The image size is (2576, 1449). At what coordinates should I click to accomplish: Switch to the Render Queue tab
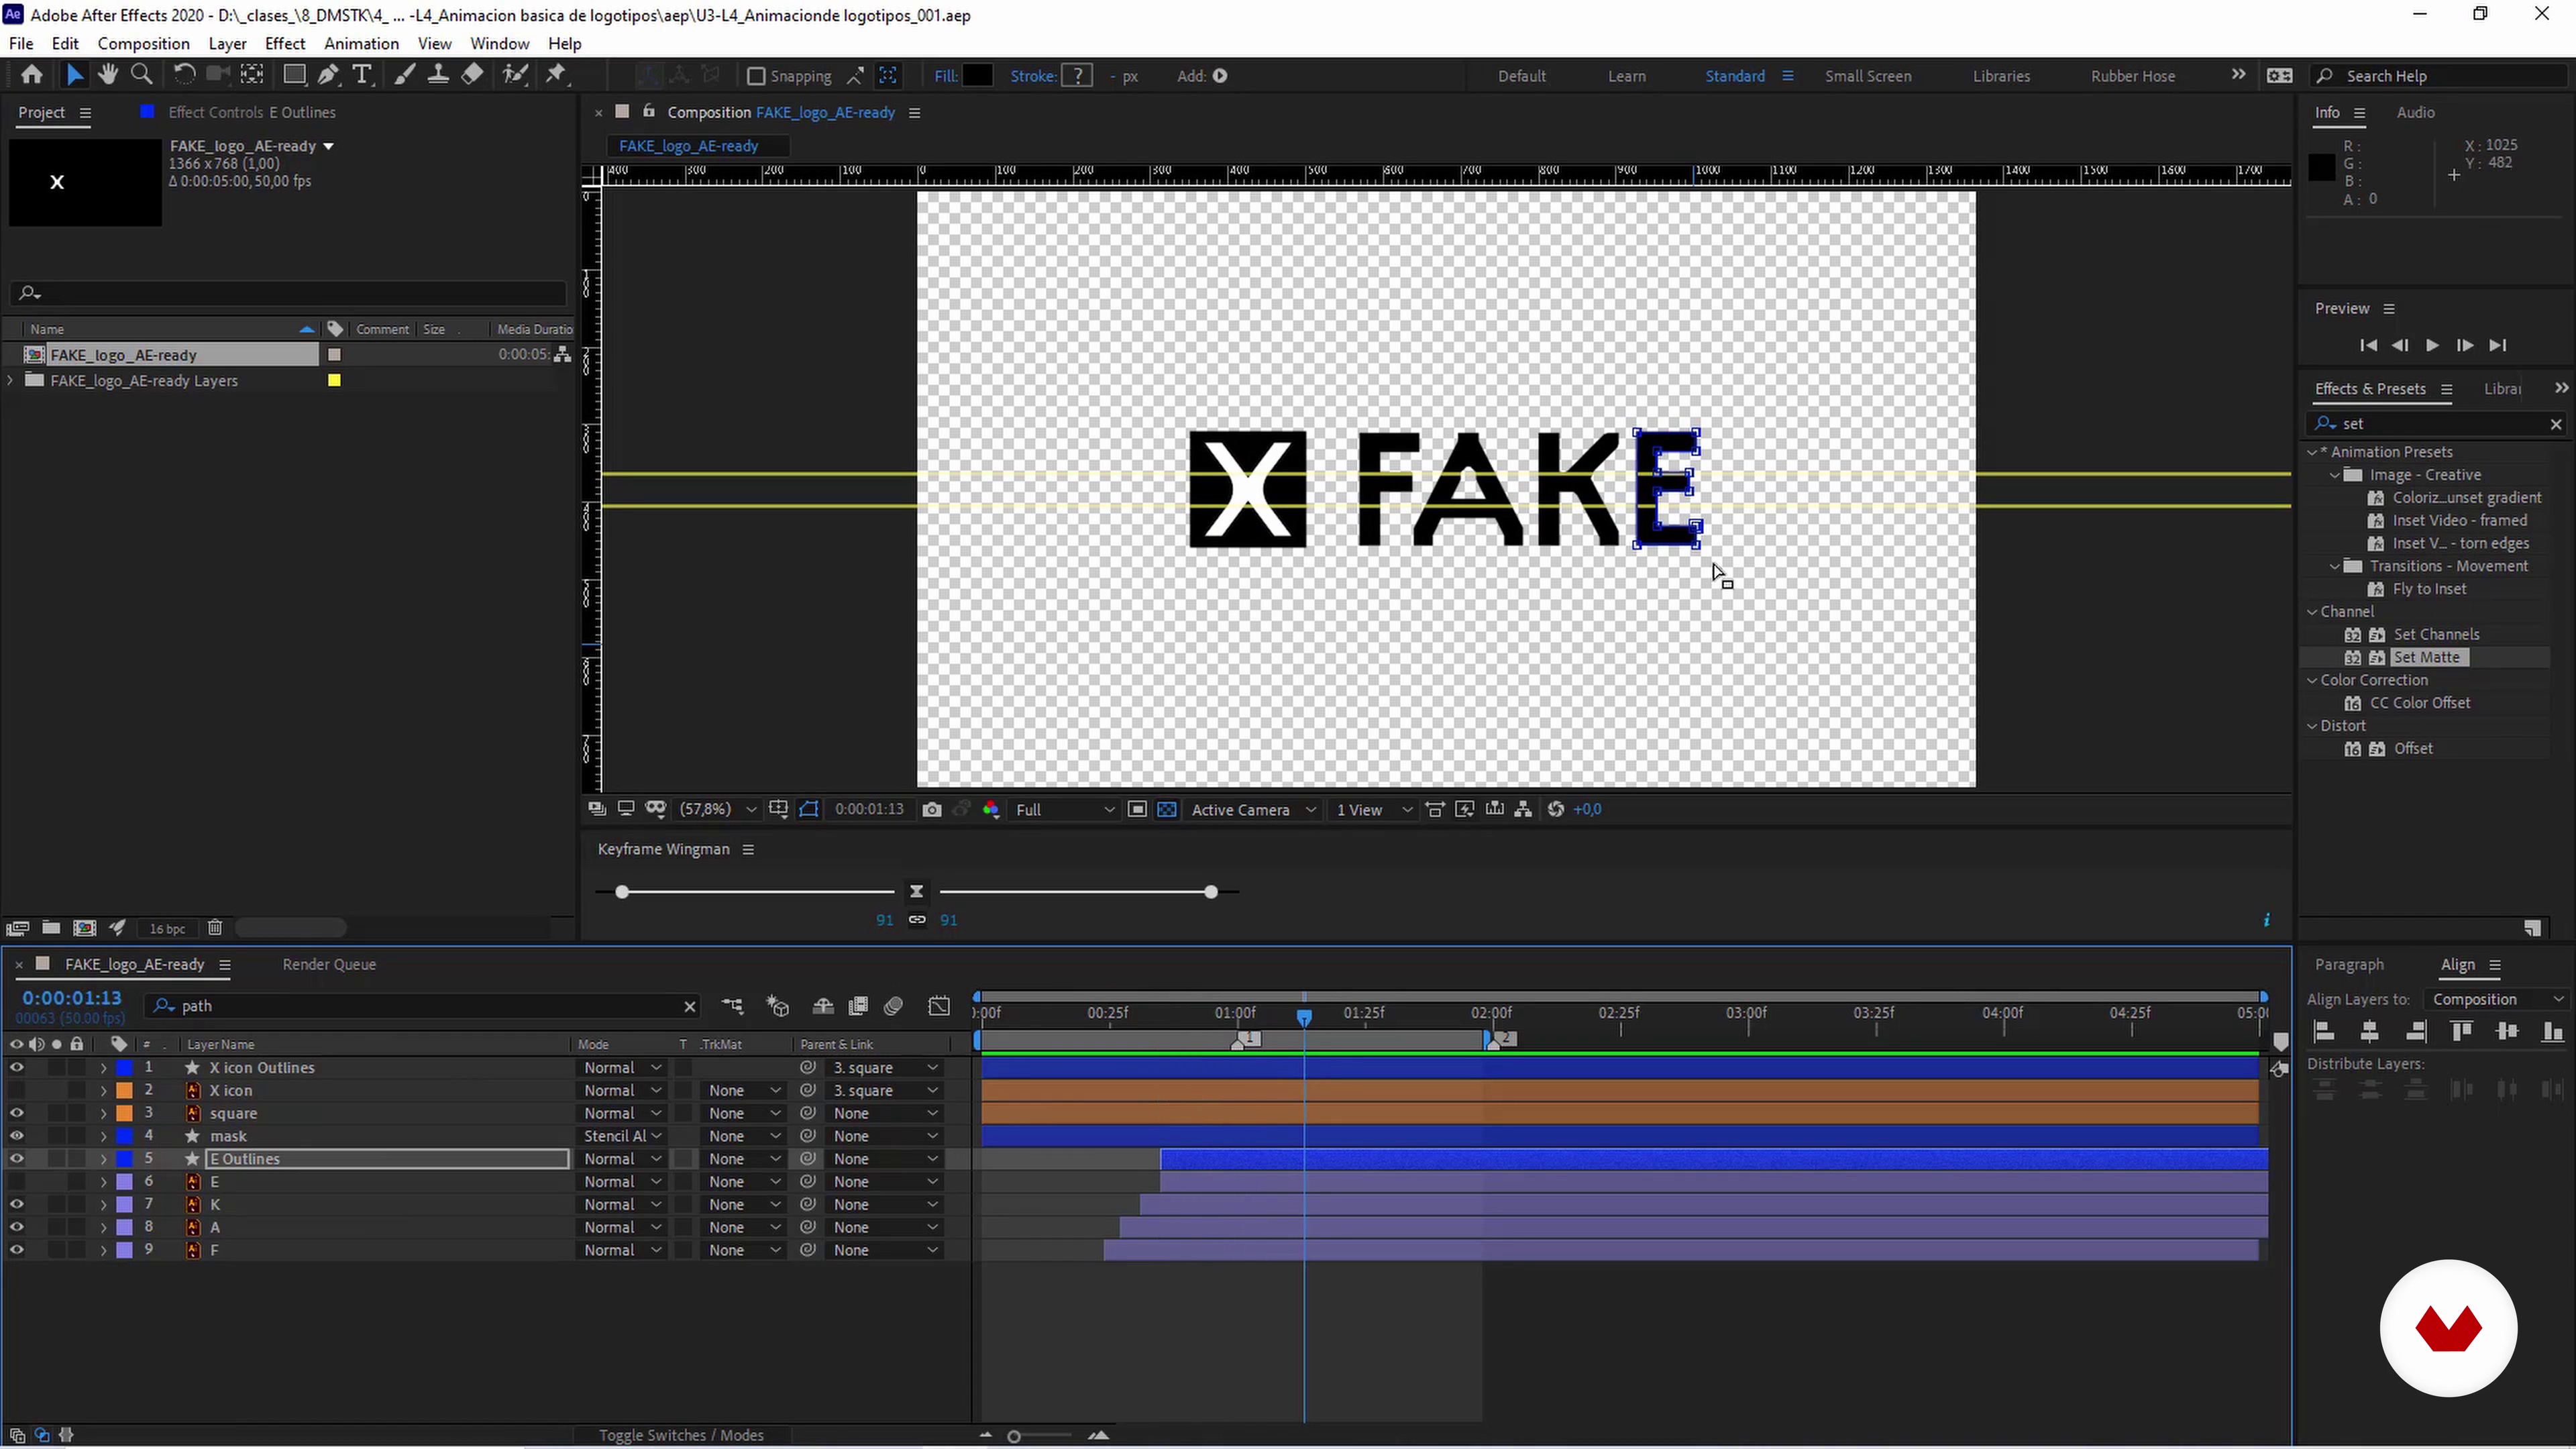pyautogui.click(x=329, y=964)
